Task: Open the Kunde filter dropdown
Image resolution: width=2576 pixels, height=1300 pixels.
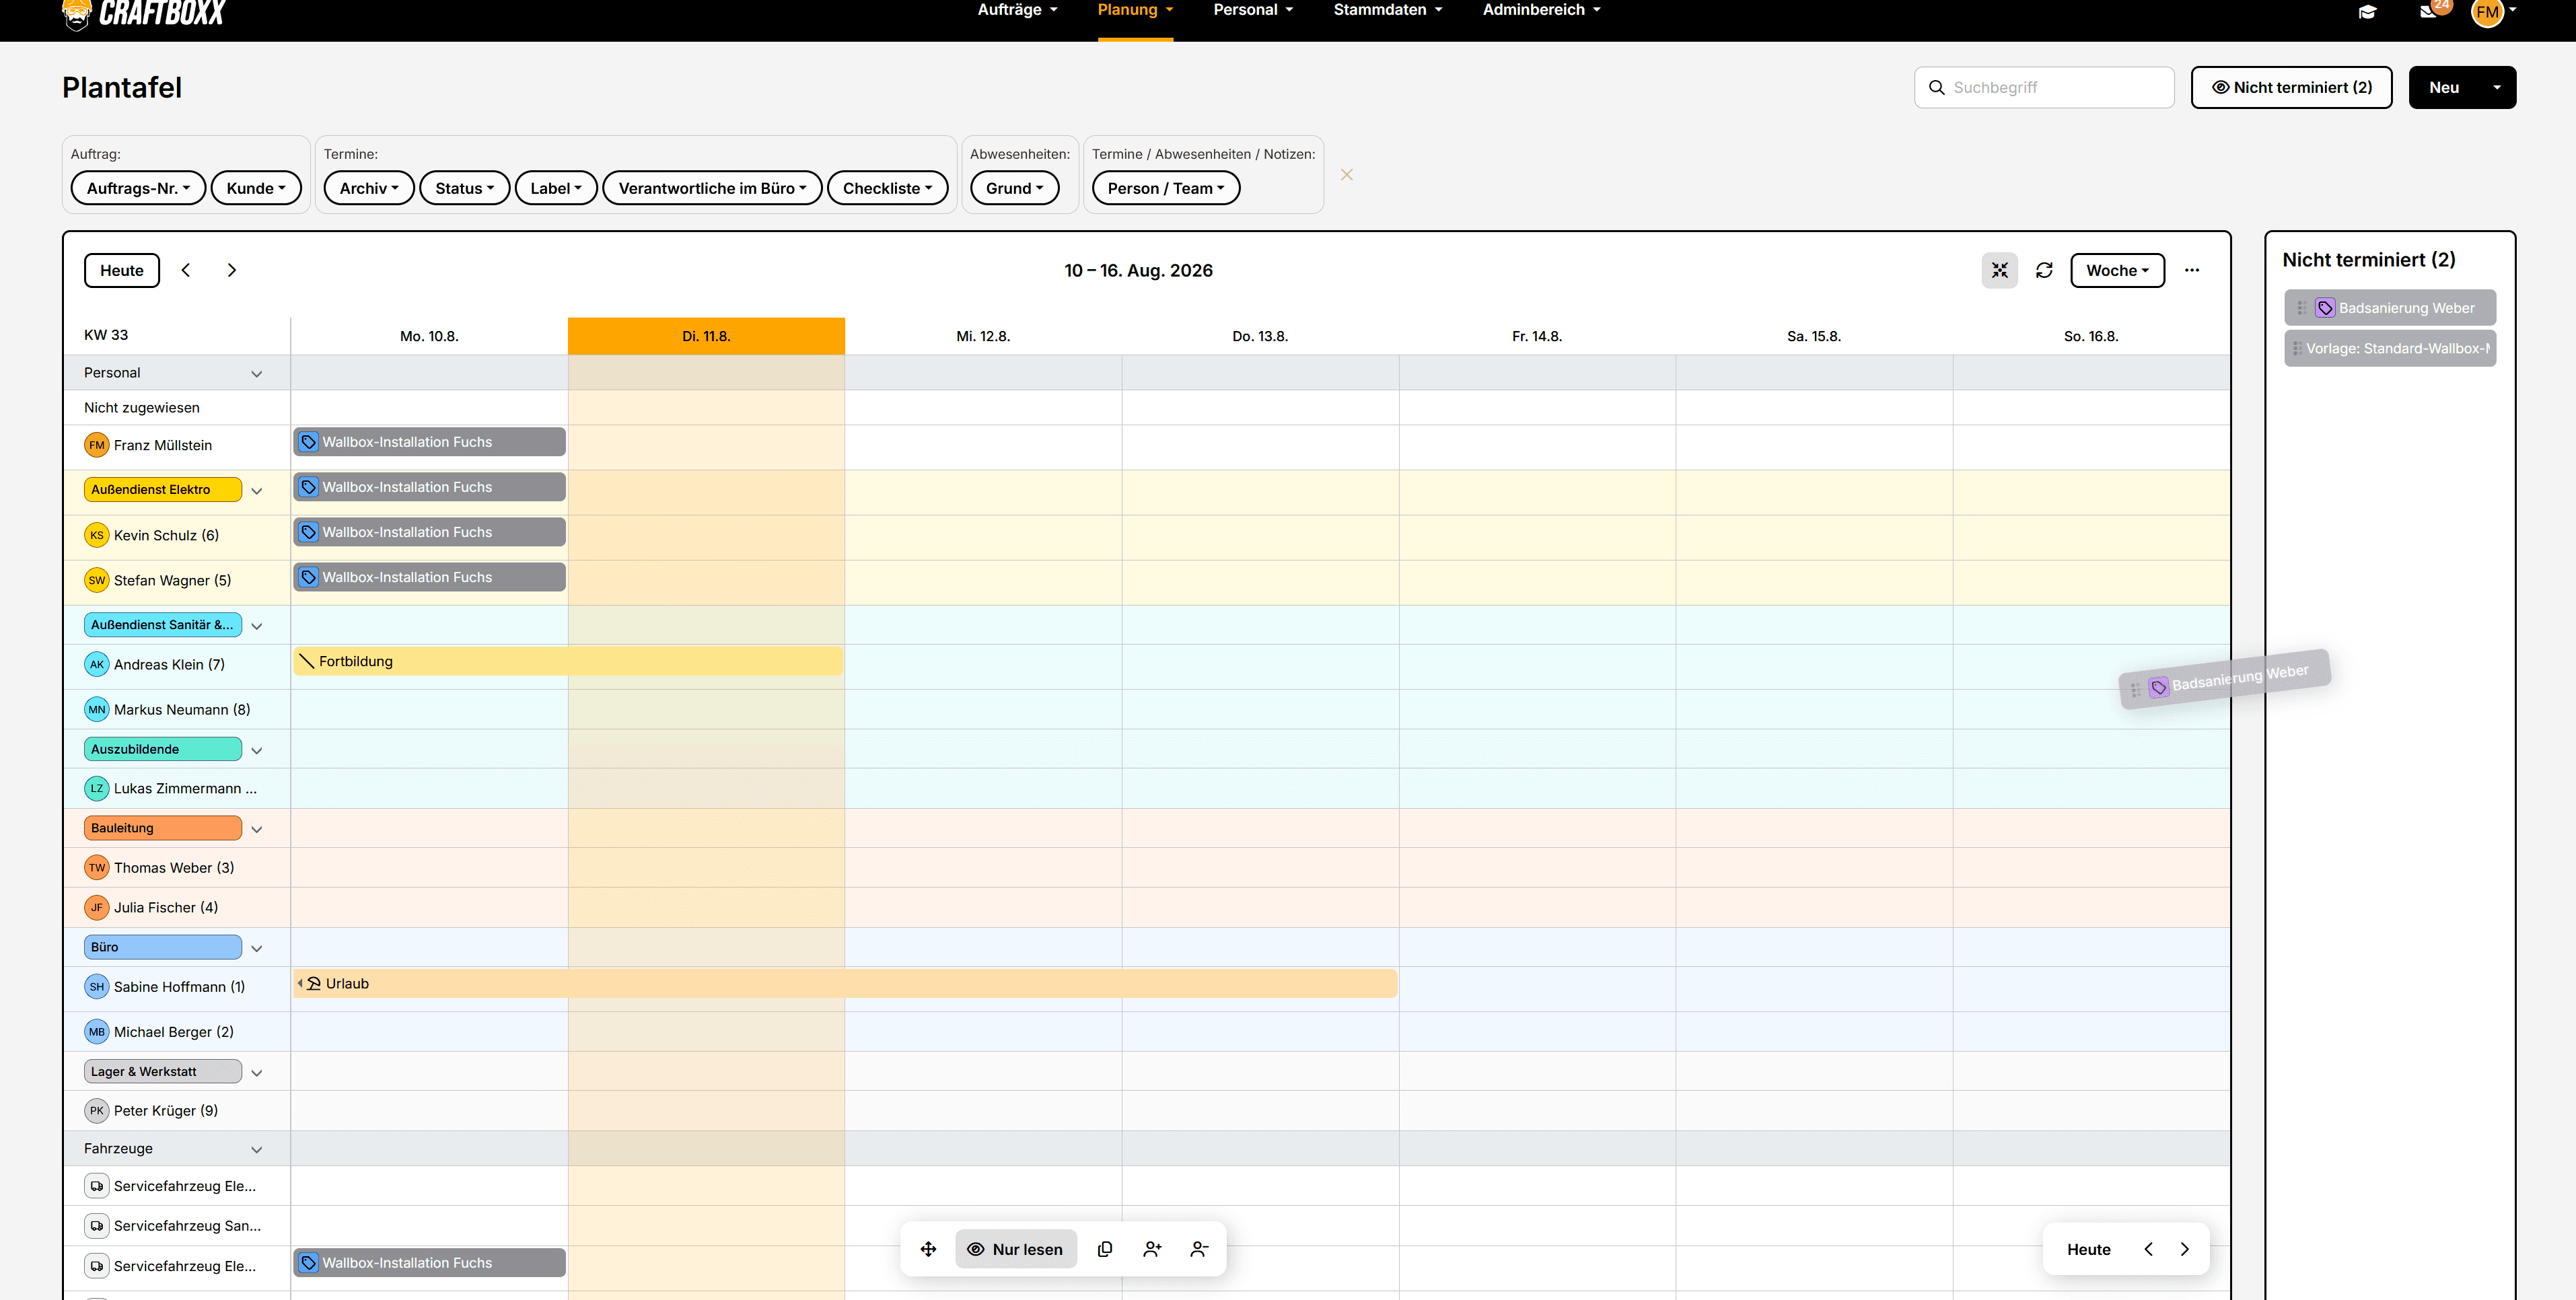Action: pos(256,188)
